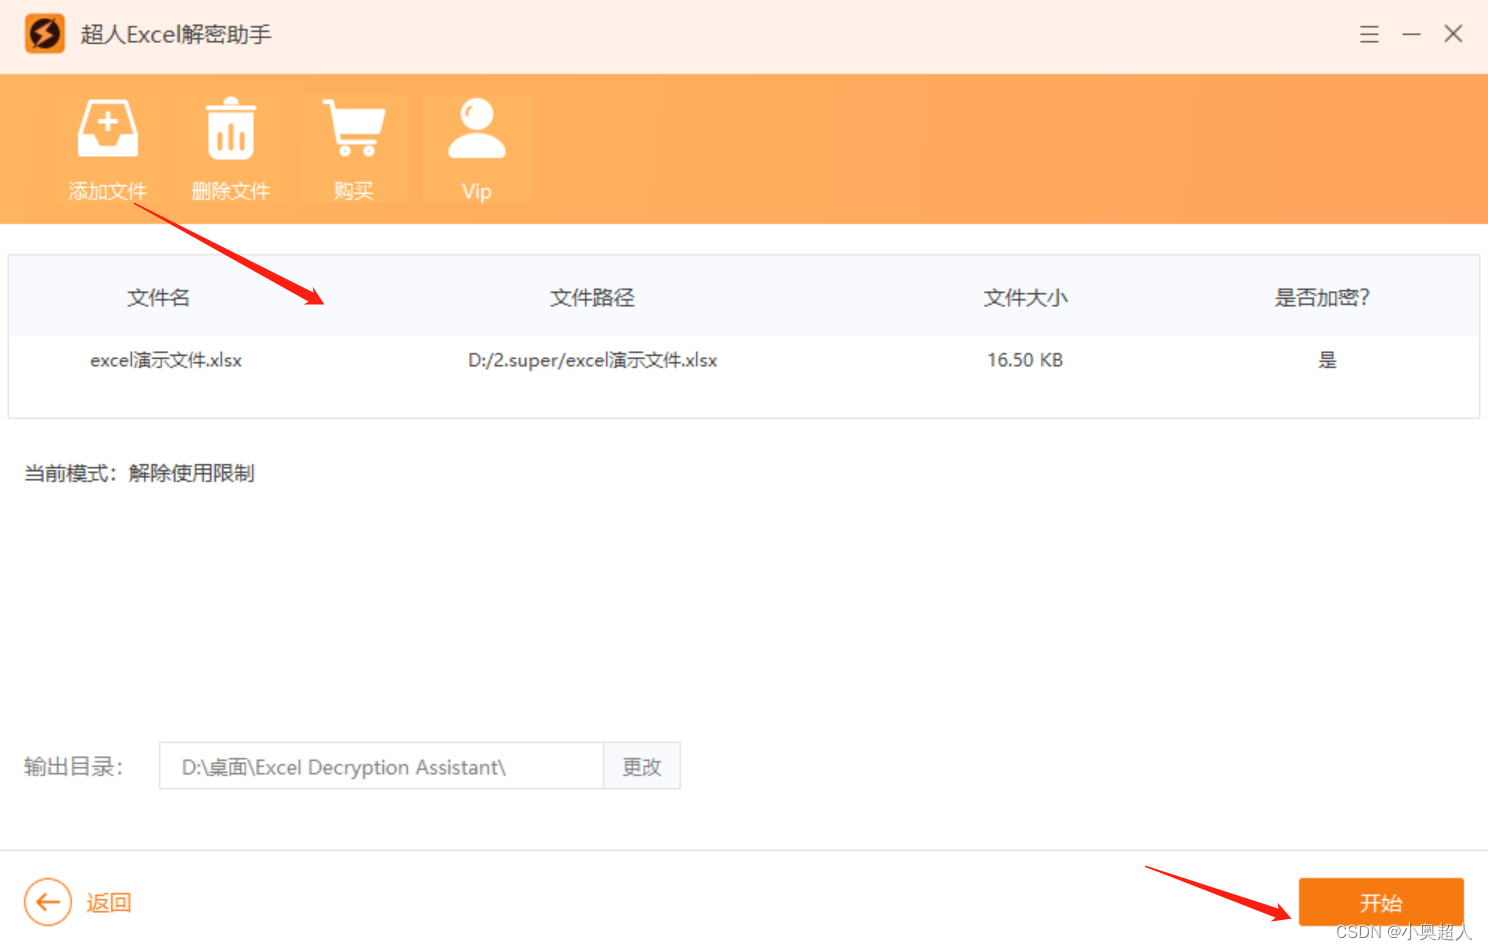The width and height of the screenshot is (1488, 950).
Task: Click the D:/2.super file path cell
Action: point(592,360)
